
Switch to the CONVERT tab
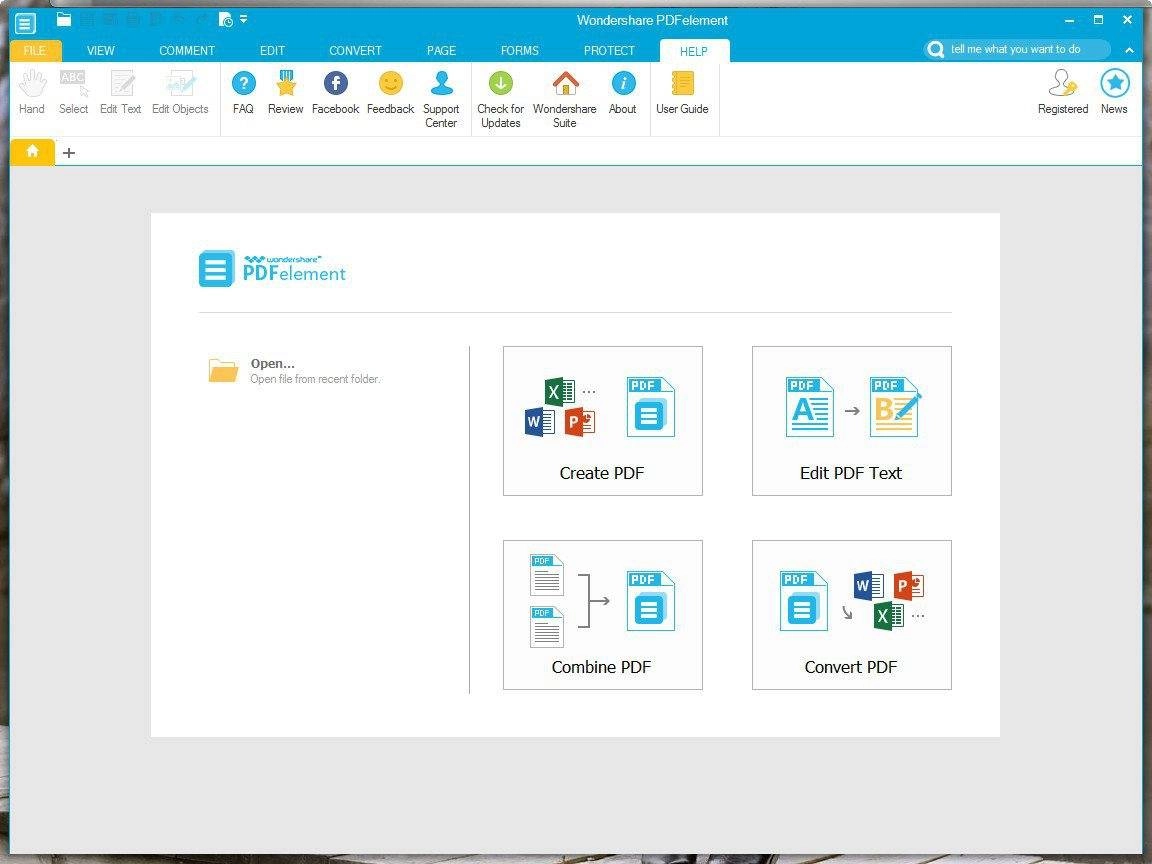(x=355, y=51)
